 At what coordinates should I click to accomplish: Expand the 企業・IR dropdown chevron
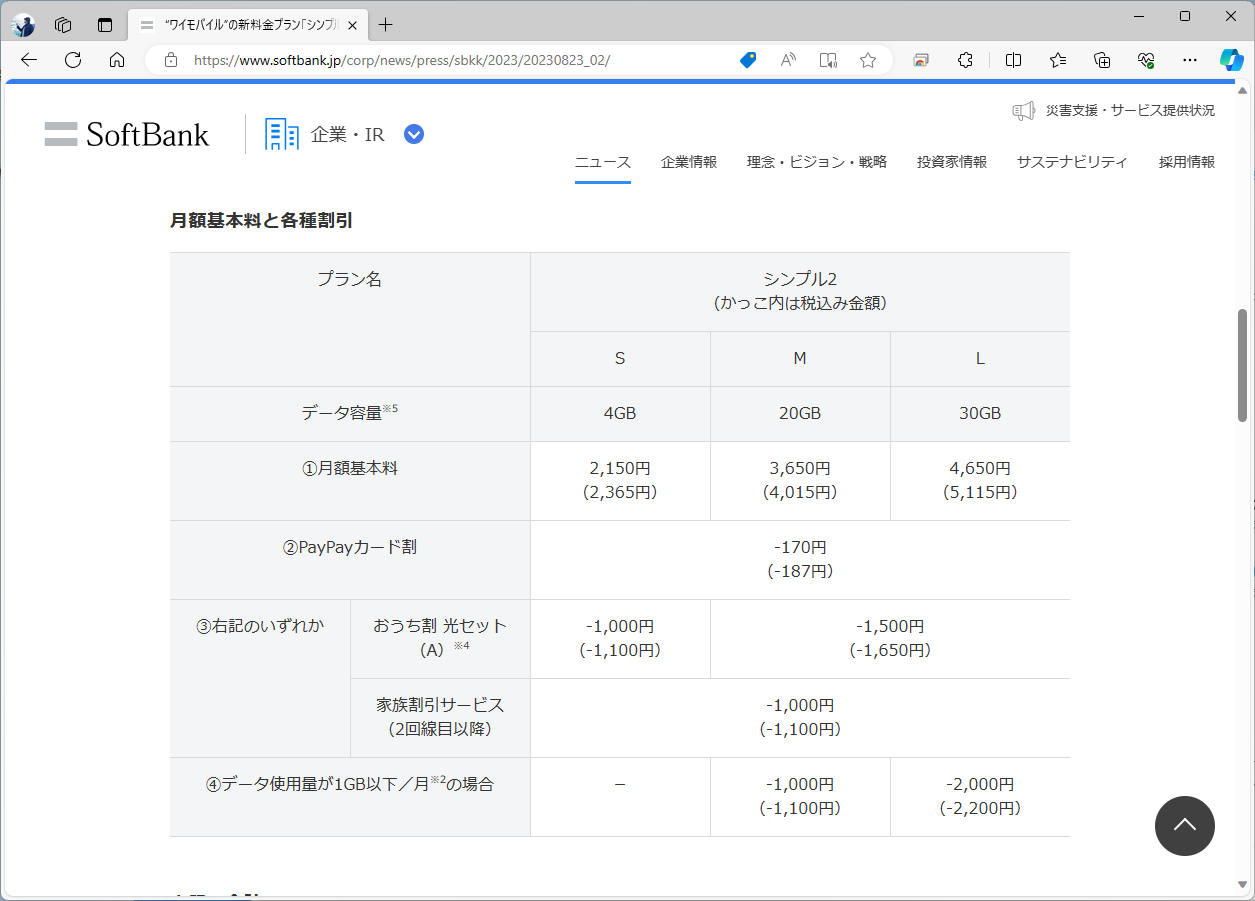(413, 133)
